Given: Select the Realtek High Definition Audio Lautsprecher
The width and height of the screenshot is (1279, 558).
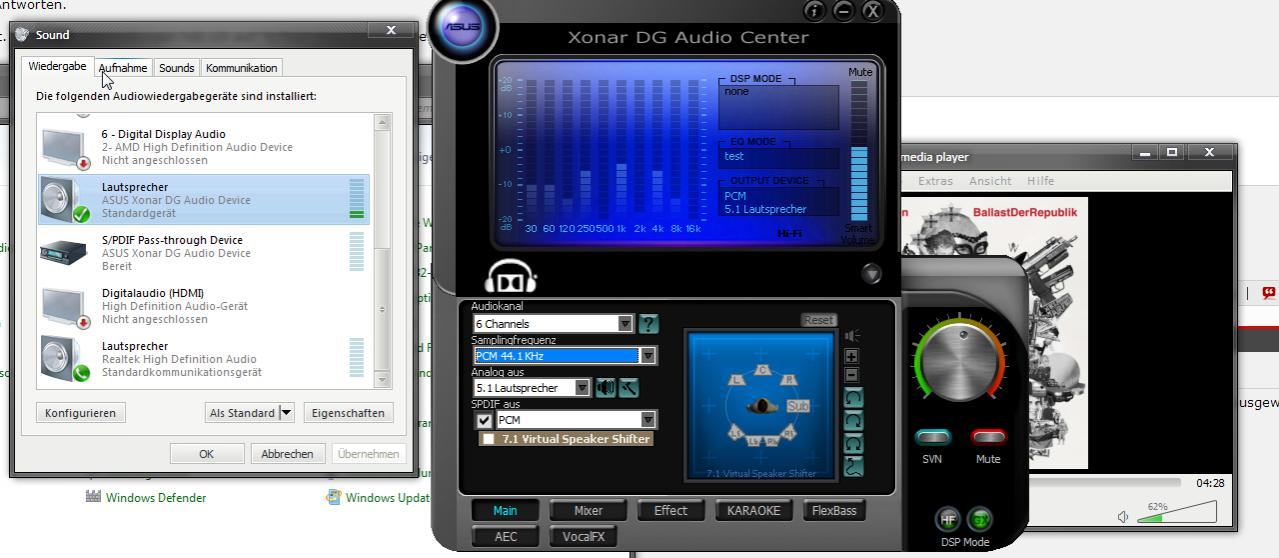Looking at the screenshot, I should (x=204, y=358).
